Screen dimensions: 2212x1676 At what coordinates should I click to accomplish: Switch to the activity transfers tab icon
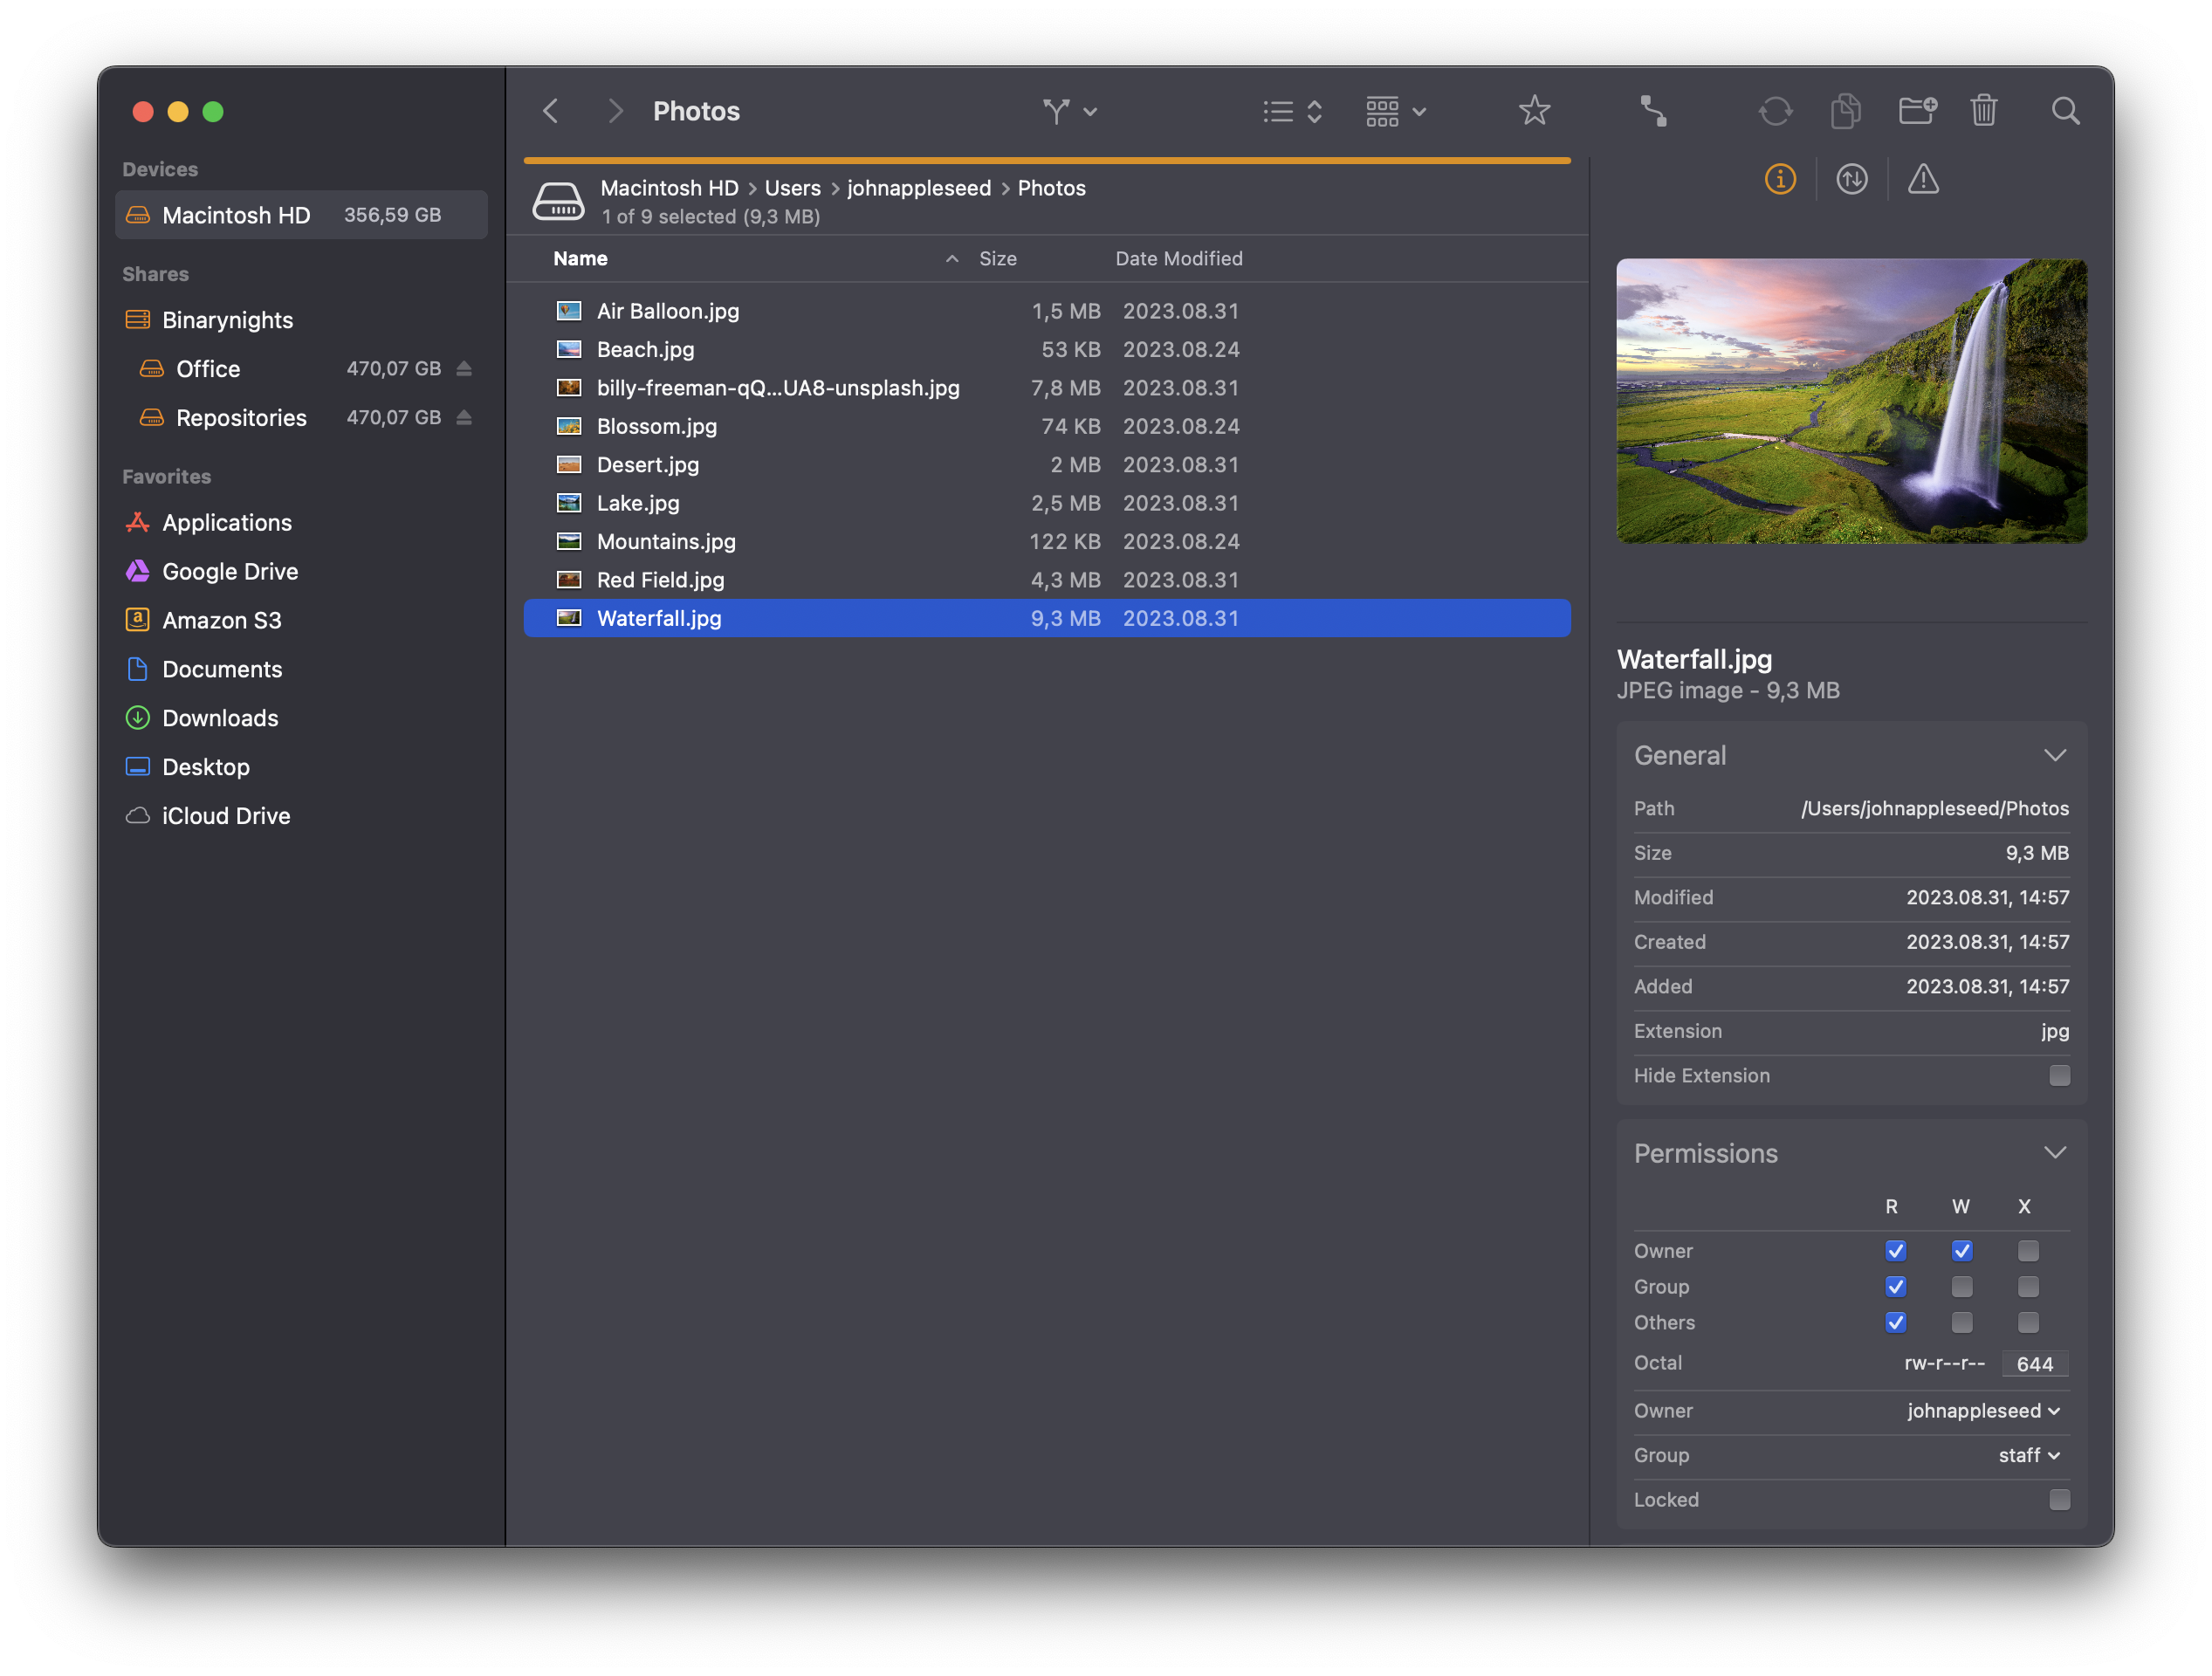coord(1851,180)
